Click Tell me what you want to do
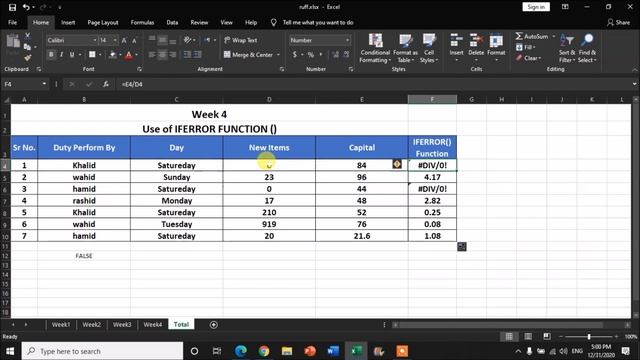The height and width of the screenshot is (360, 640). tap(318, 22)
